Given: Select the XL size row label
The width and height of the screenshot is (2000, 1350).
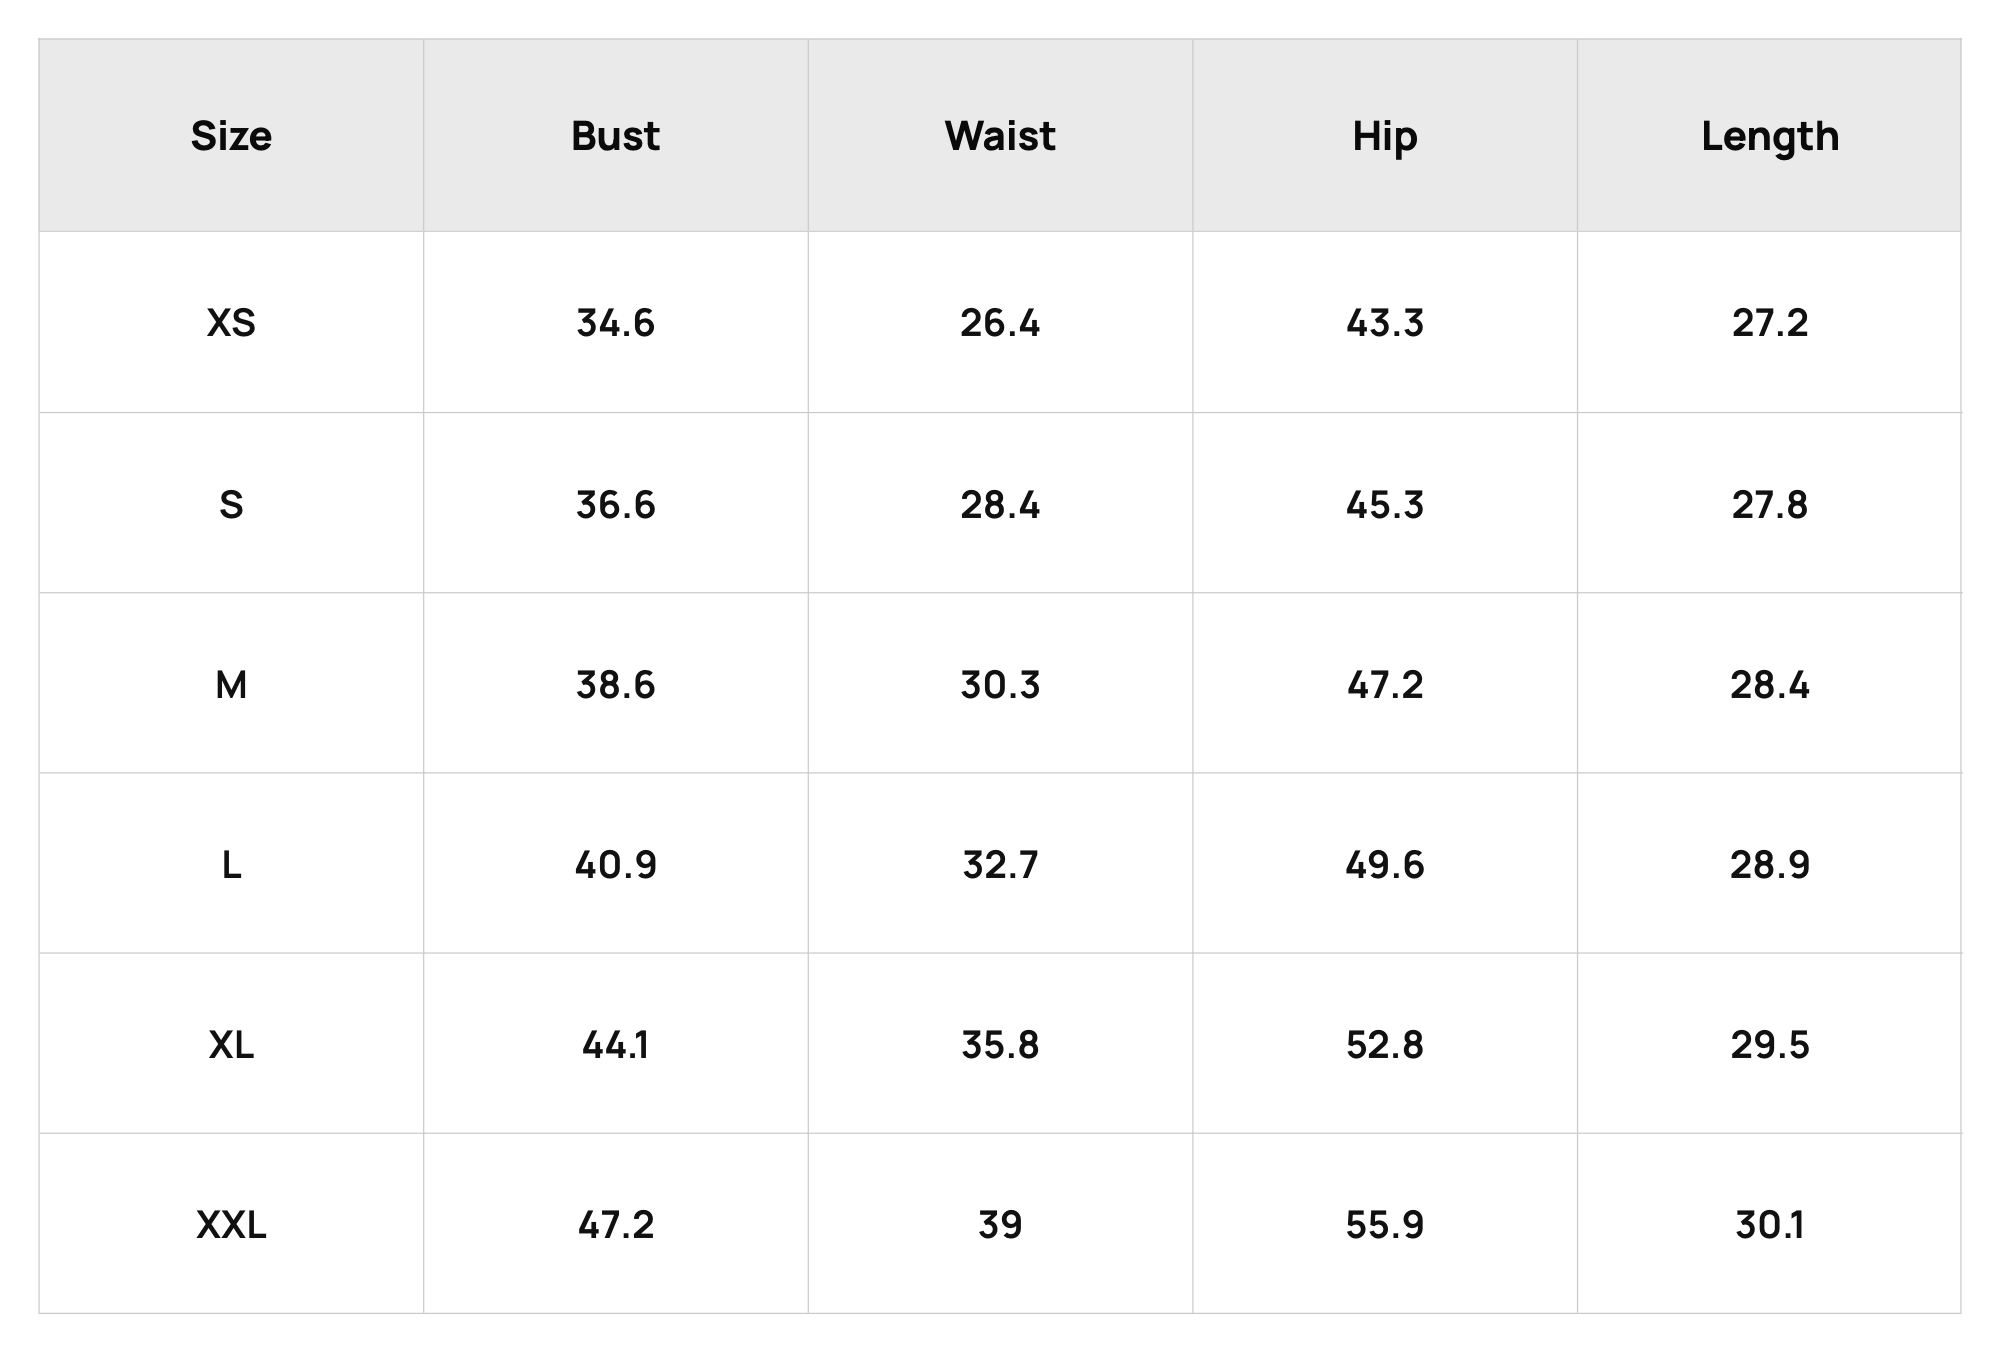Looking at the screenshot, I should (231, 1045).
